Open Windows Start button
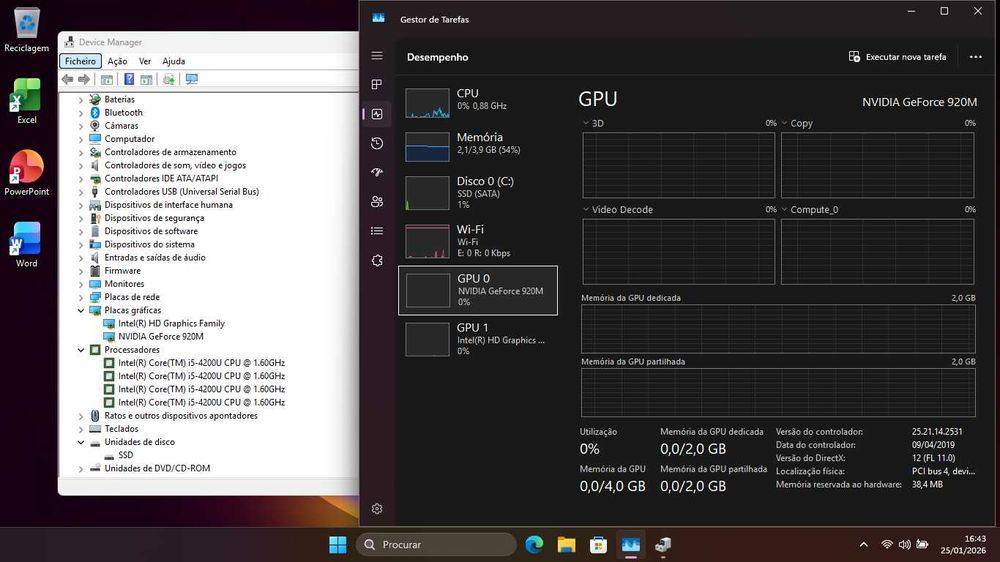 337,545
